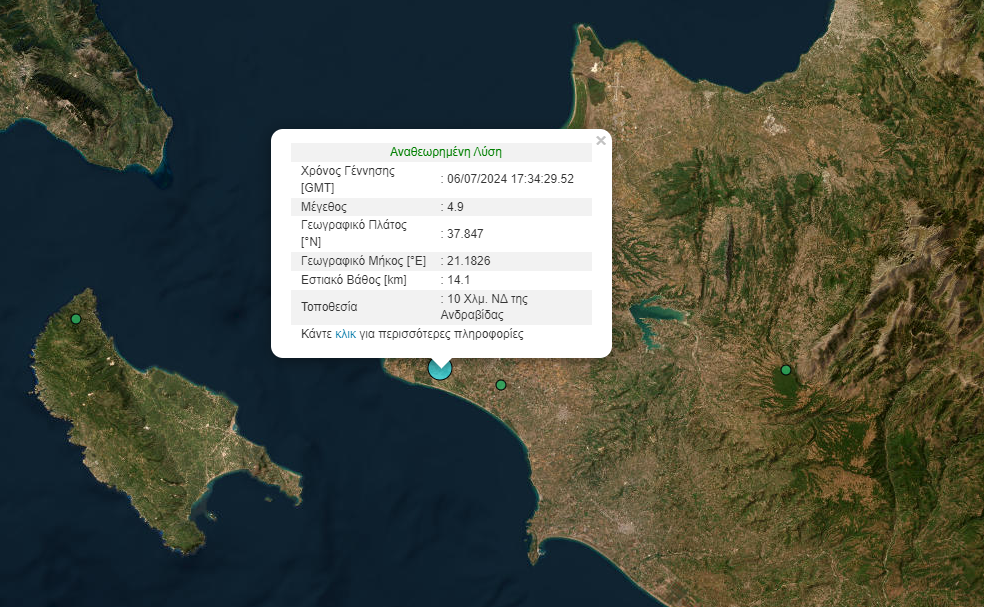Click the 'Αναθεωρημένη Λύση' popup header

click(x=445, y=153)
